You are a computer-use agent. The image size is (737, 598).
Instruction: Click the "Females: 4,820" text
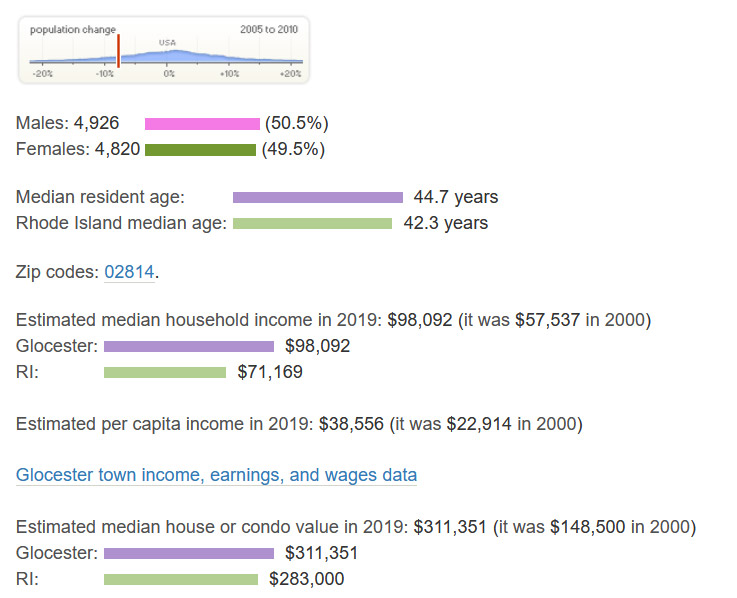click(x=76, y=150)
